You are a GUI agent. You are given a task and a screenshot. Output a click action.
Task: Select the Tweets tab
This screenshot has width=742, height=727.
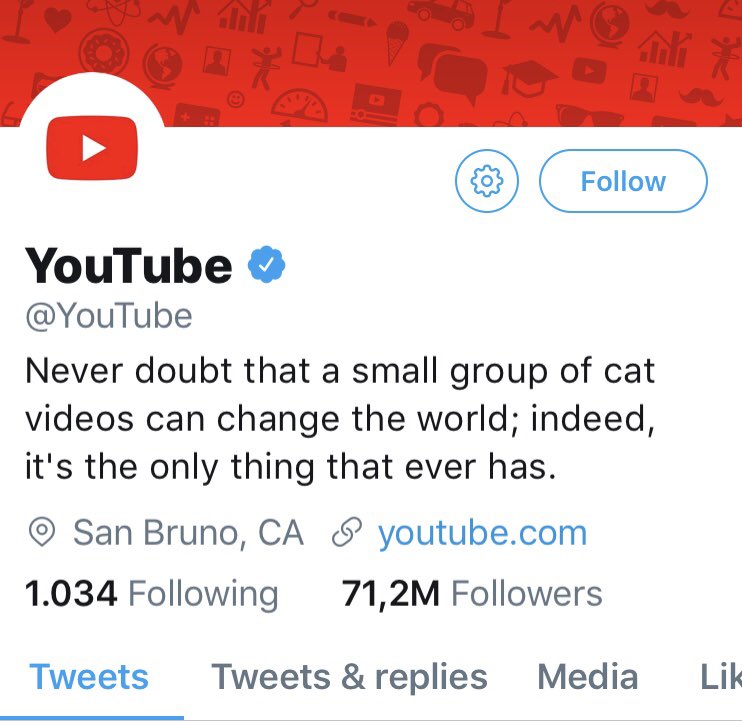(89, 677)
